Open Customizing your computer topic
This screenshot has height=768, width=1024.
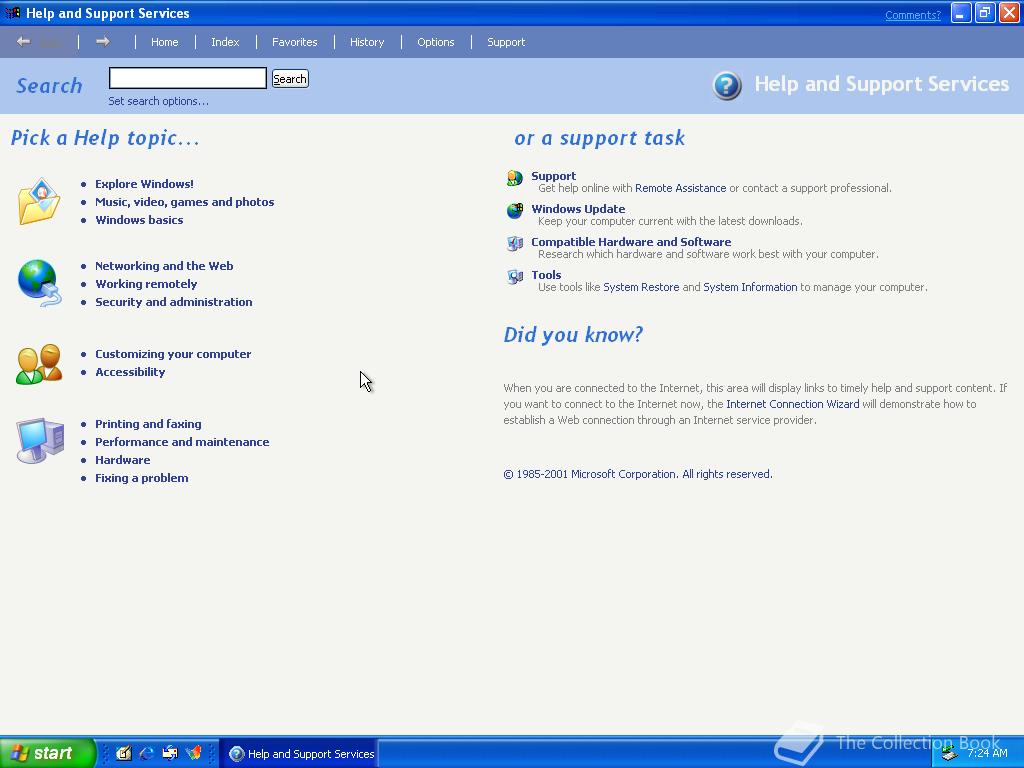coord(173,354)
